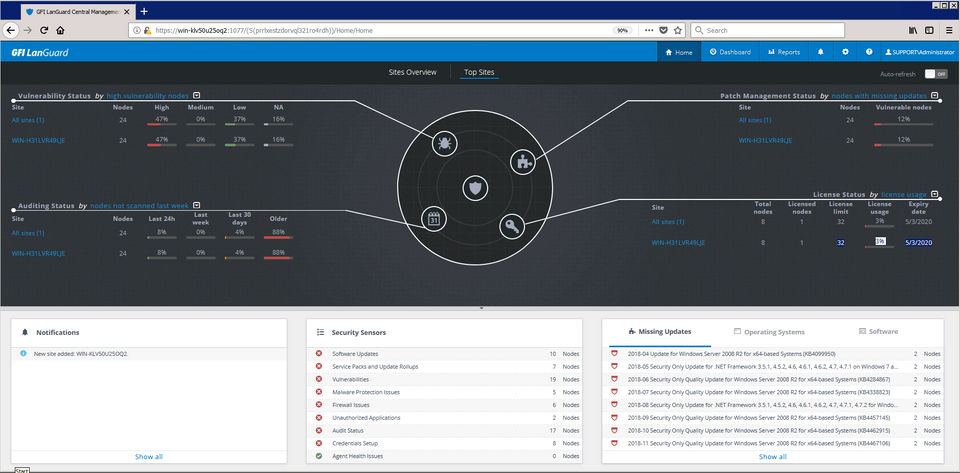960x473 pixels.
Task: Switch to the Sites Overview tab
Action: click(413, 72)
